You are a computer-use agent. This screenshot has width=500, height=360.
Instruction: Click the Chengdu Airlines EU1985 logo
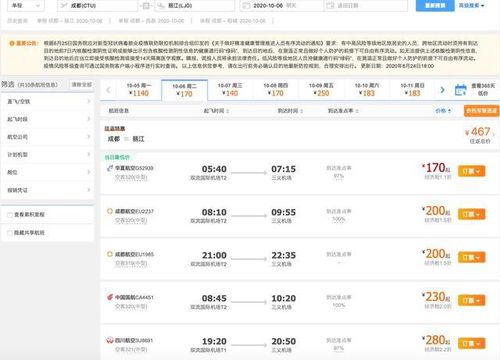pyautogui.click(x=110, y=254)
